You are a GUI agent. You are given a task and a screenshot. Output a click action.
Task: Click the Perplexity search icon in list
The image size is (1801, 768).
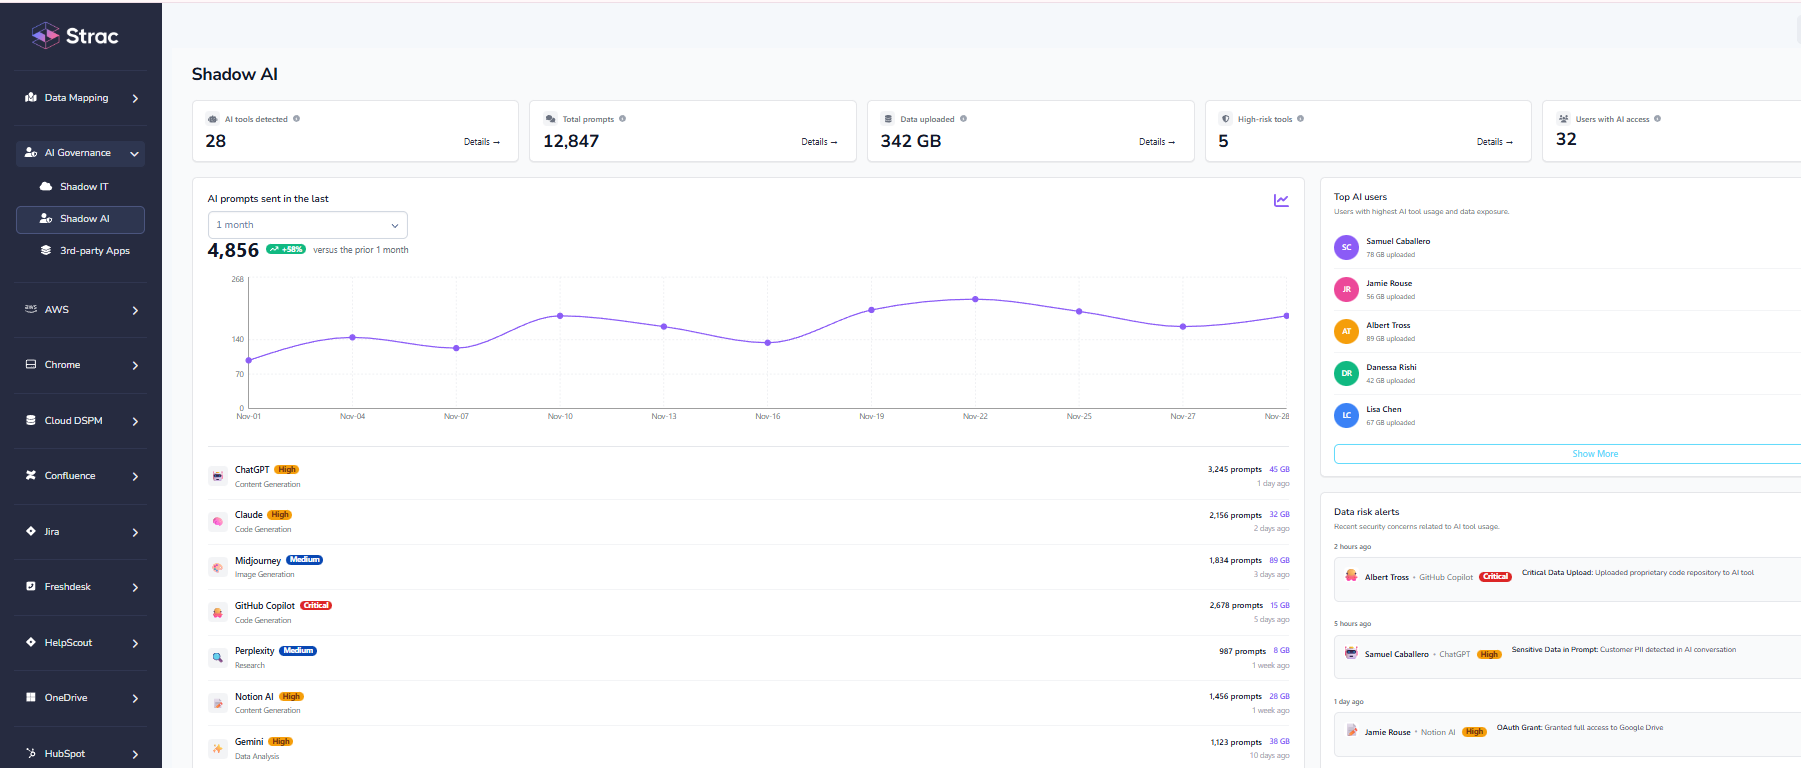(217, 657)
